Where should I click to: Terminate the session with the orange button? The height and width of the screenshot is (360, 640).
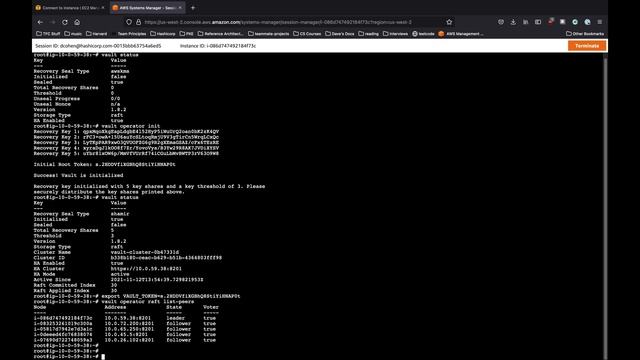click(x=587, y=46)
